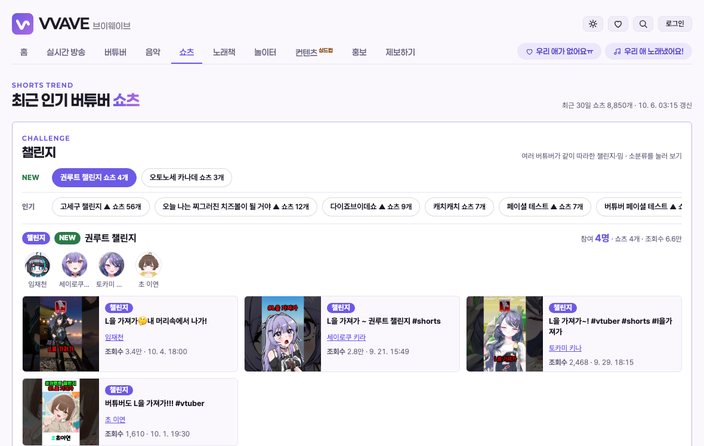The image size is (704, 446).
Task: Toggle the light/dark theme sun icon
Action: (593, 24)
